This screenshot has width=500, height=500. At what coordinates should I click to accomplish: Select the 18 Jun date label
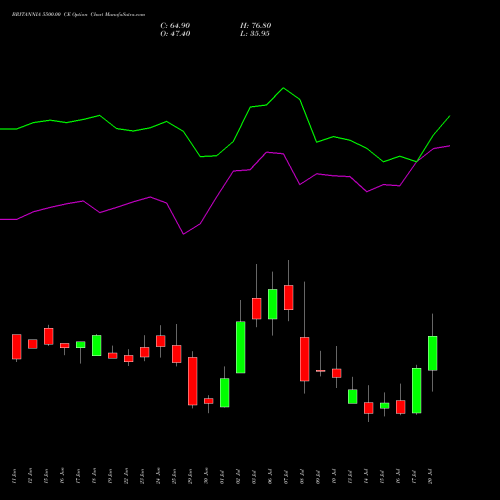(94, 476)
